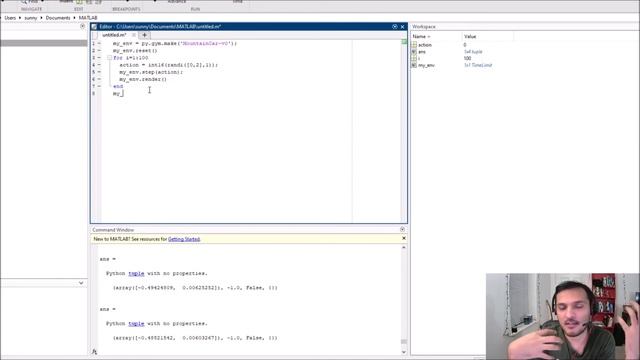
Task: Select the ans variable icon in Workspace
Action: 414,52
